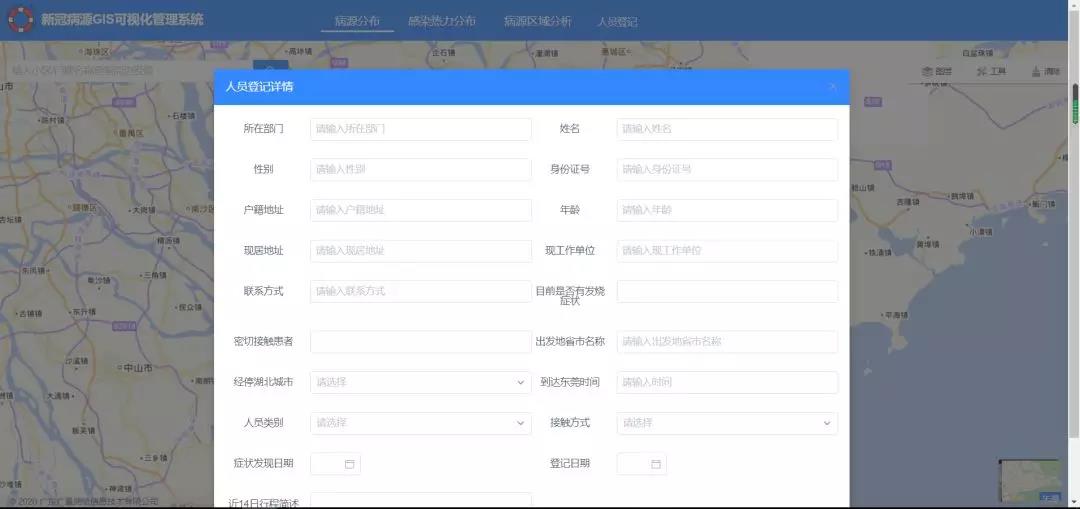Viewport: 1080px width, 509px height.
Task: Switch to the 病源分布 tab
Action: click(357, 21)
